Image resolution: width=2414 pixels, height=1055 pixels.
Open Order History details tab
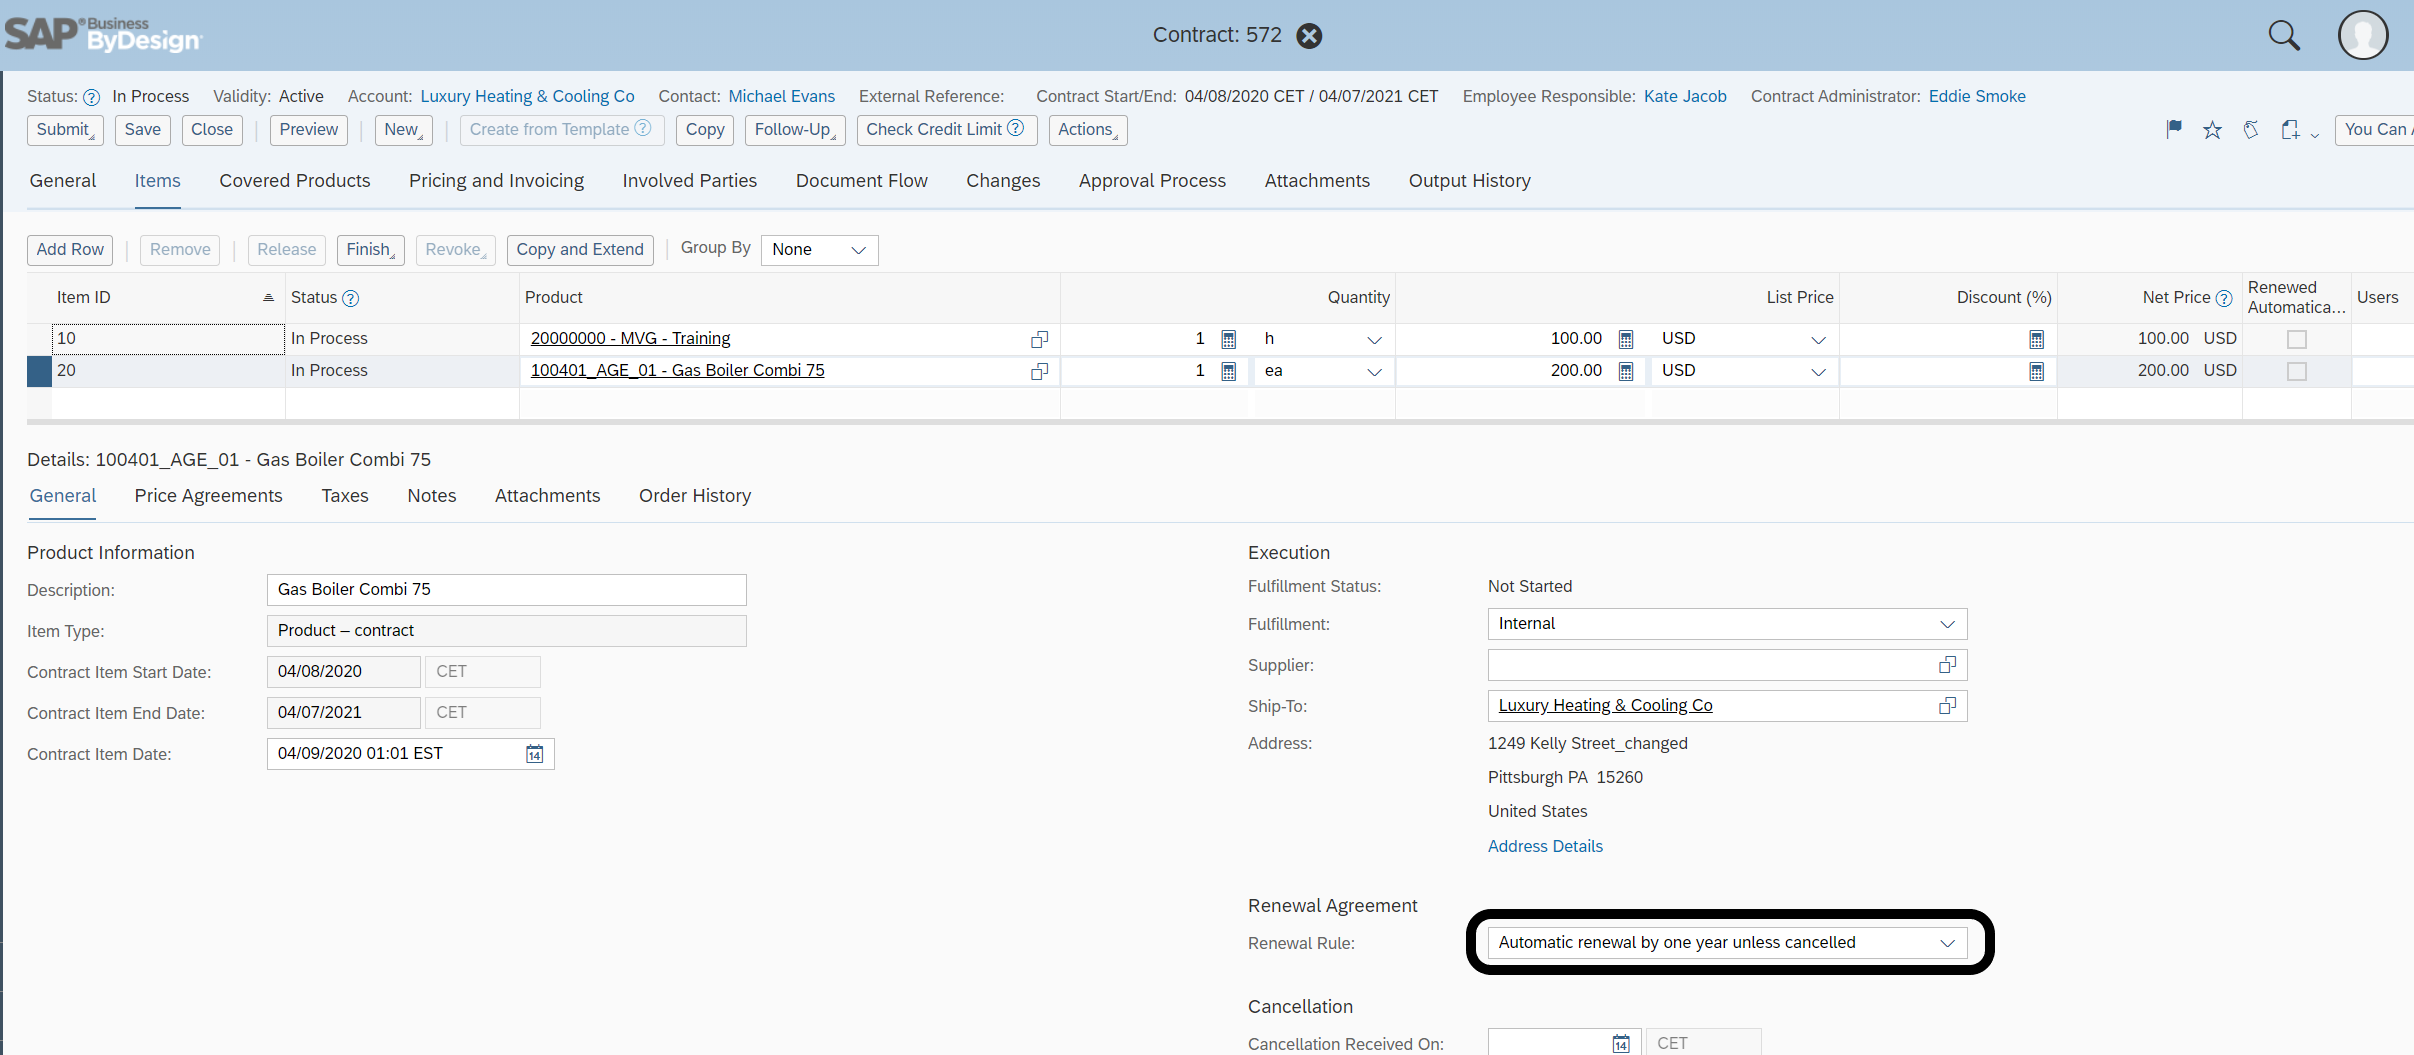tap(695, 496)
